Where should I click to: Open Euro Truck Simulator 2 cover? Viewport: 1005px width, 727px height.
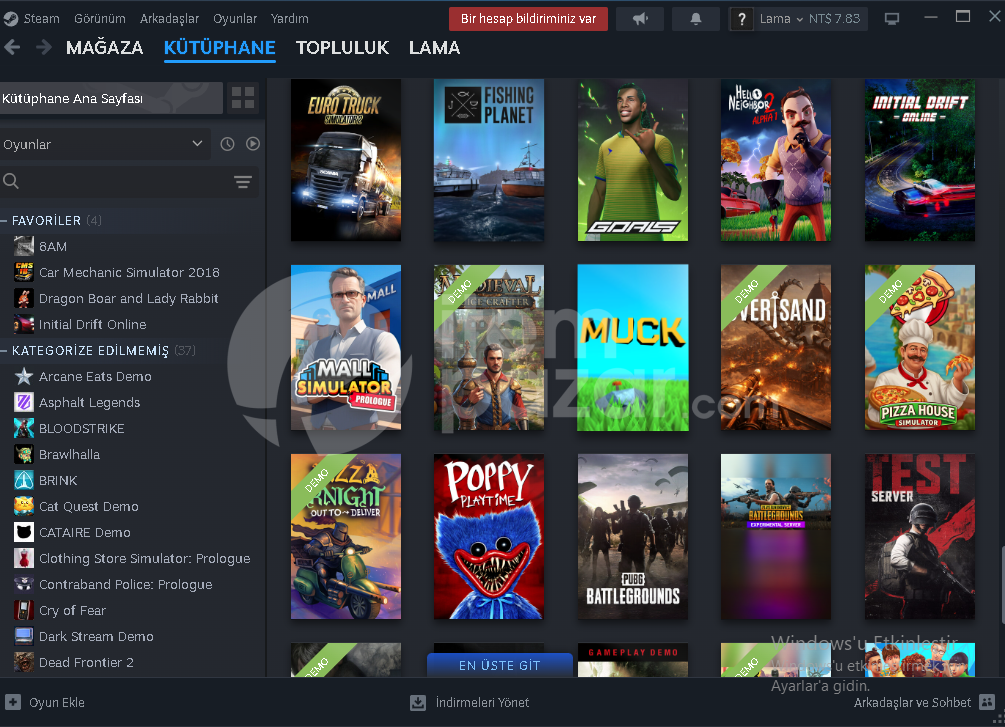coord(346,160)
